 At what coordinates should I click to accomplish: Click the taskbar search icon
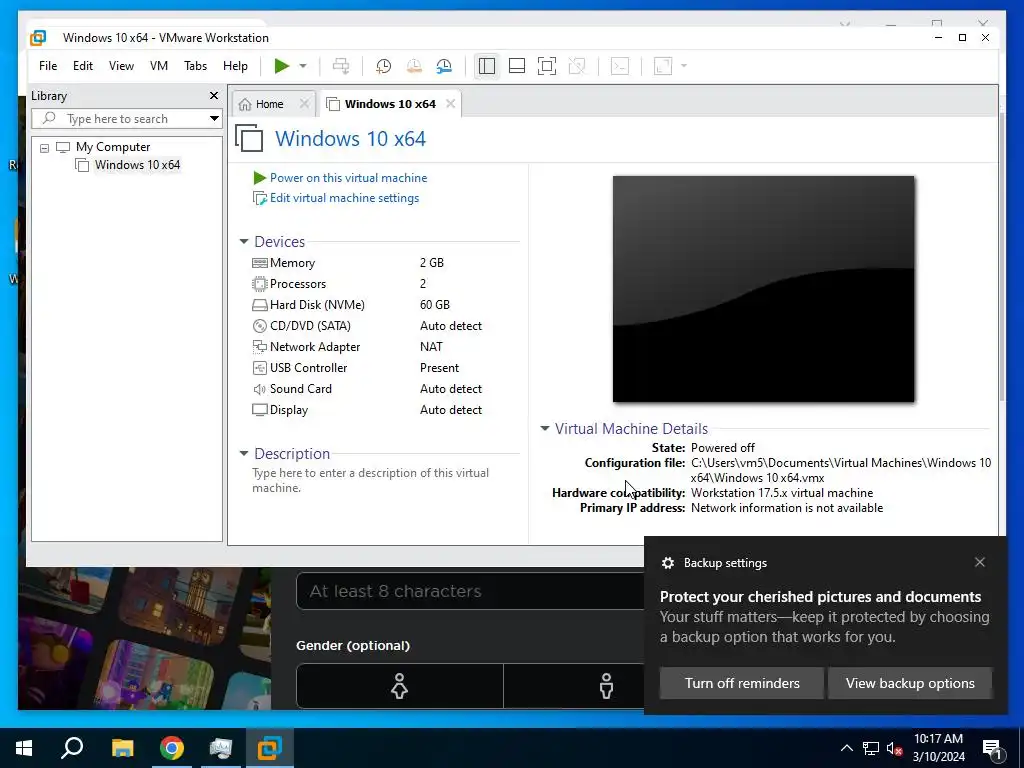pos(72,748)
